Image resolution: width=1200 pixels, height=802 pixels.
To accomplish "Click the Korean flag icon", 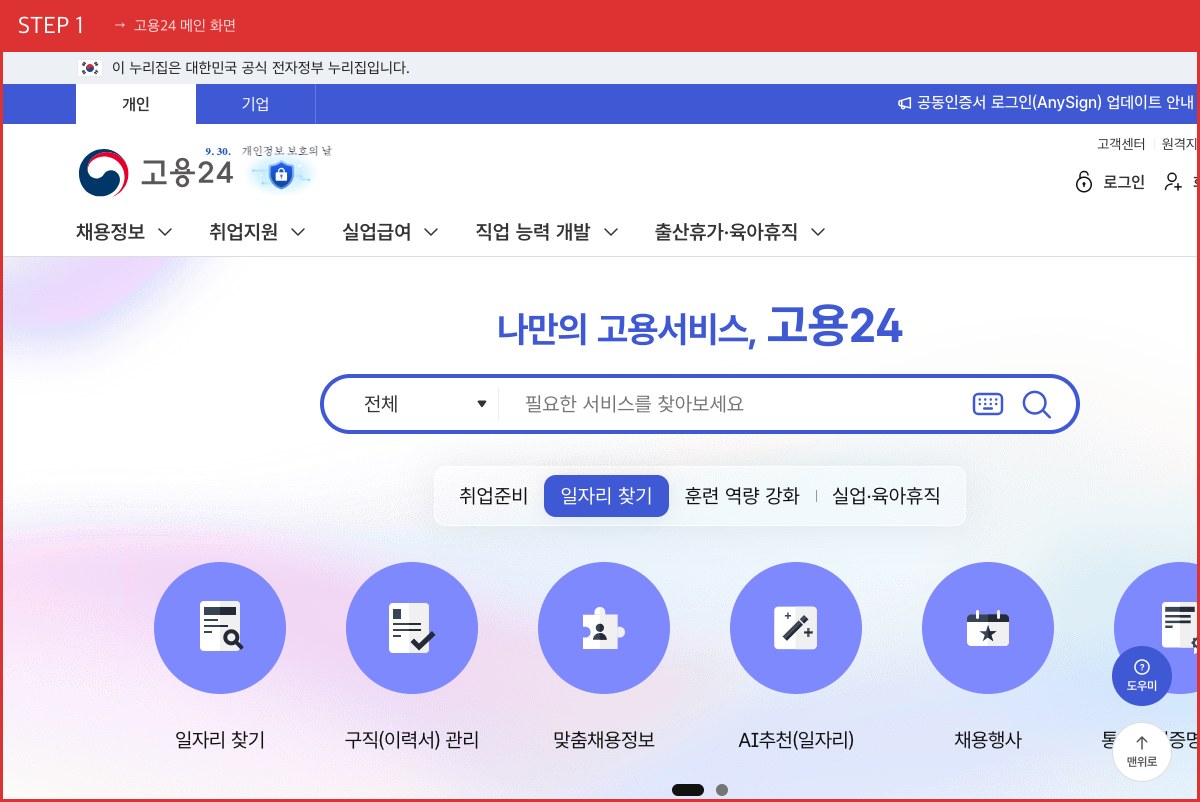I will point(90,68).
